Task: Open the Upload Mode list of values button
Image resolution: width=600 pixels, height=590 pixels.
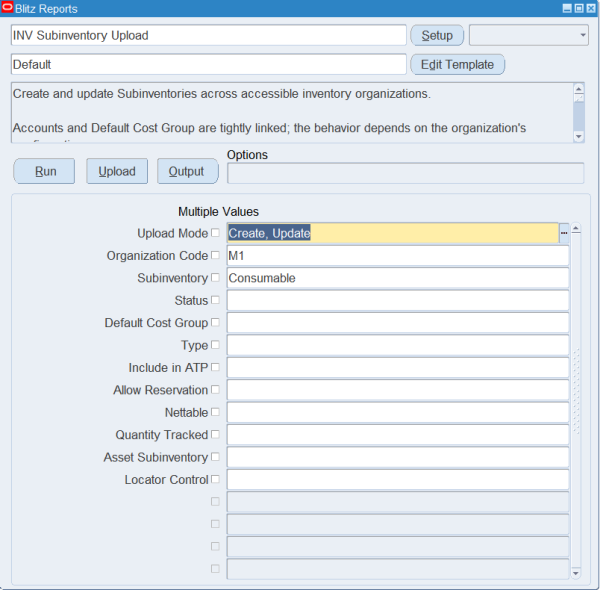Action: pyautogui.click(x=564, y=233)
